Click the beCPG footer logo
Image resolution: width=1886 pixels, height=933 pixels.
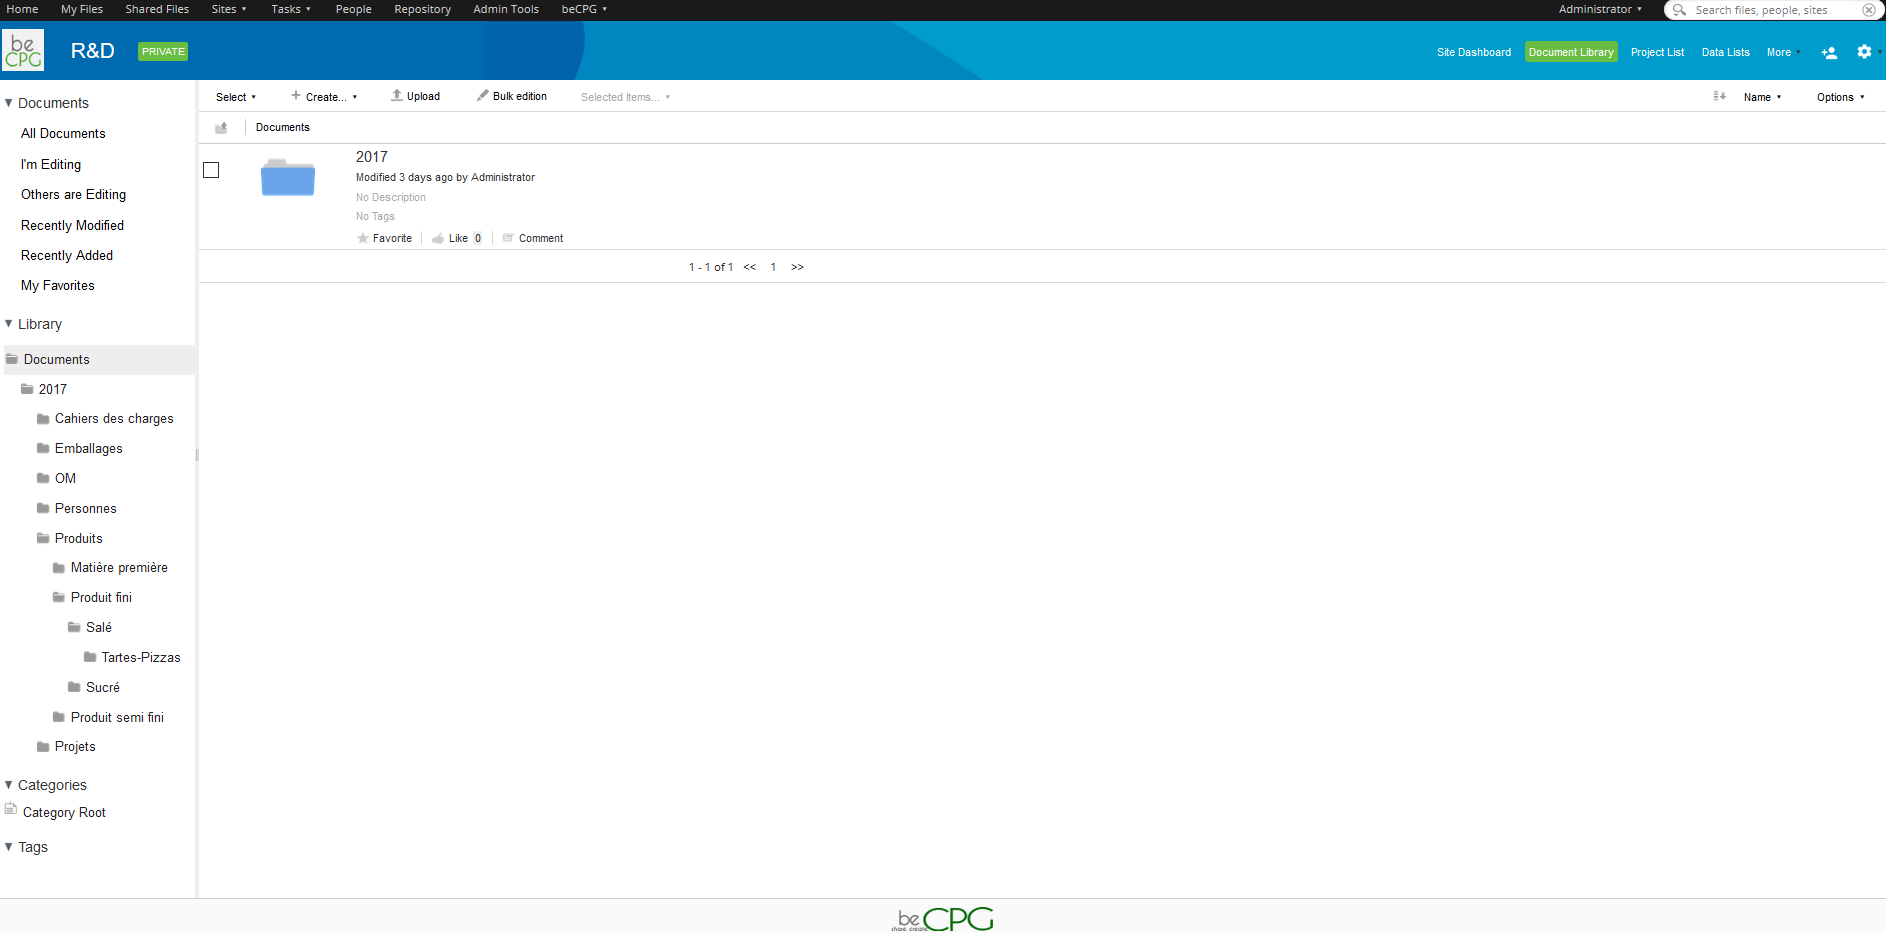943,918
